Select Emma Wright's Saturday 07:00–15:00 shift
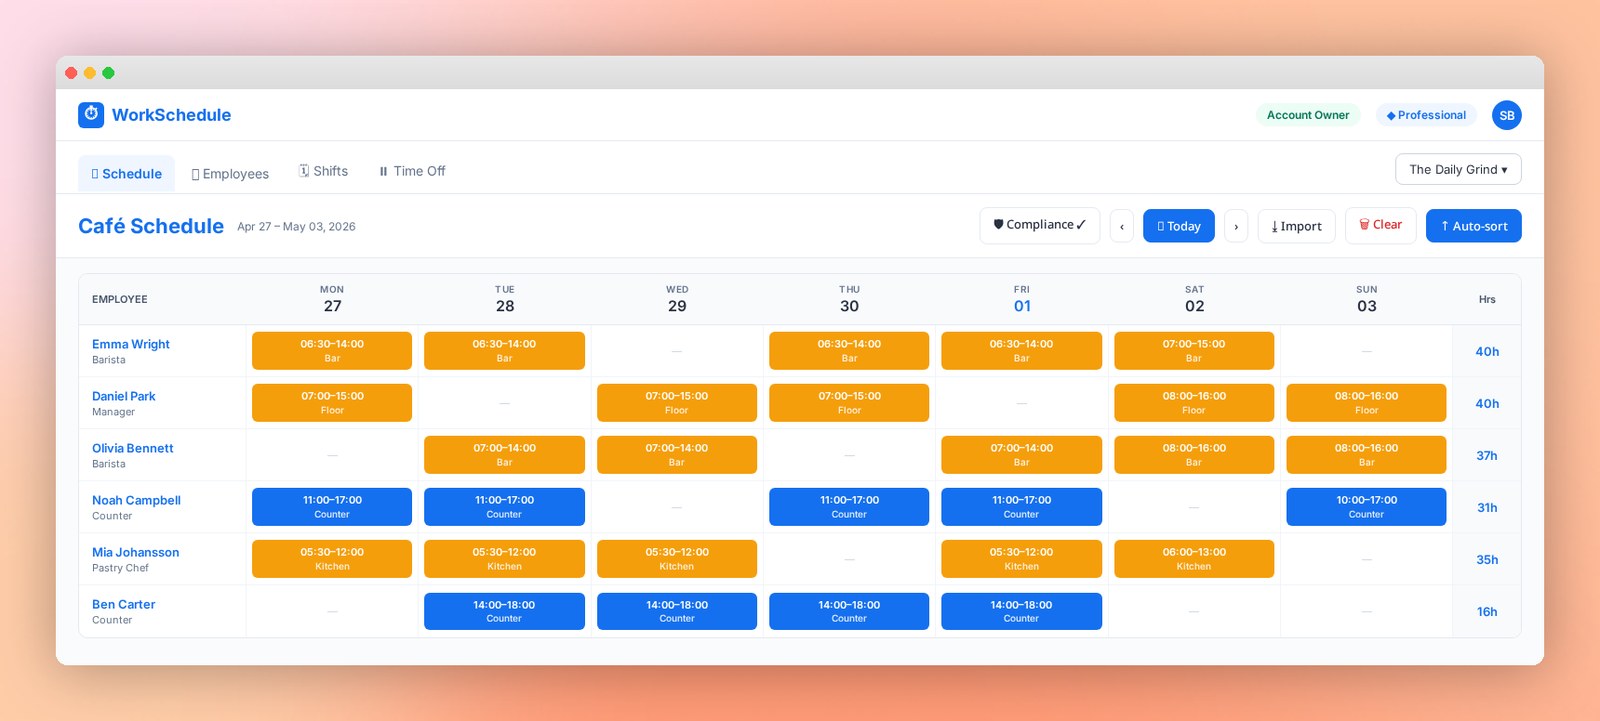Screen dimensions: 1600x721 [x=1194, y=351]
